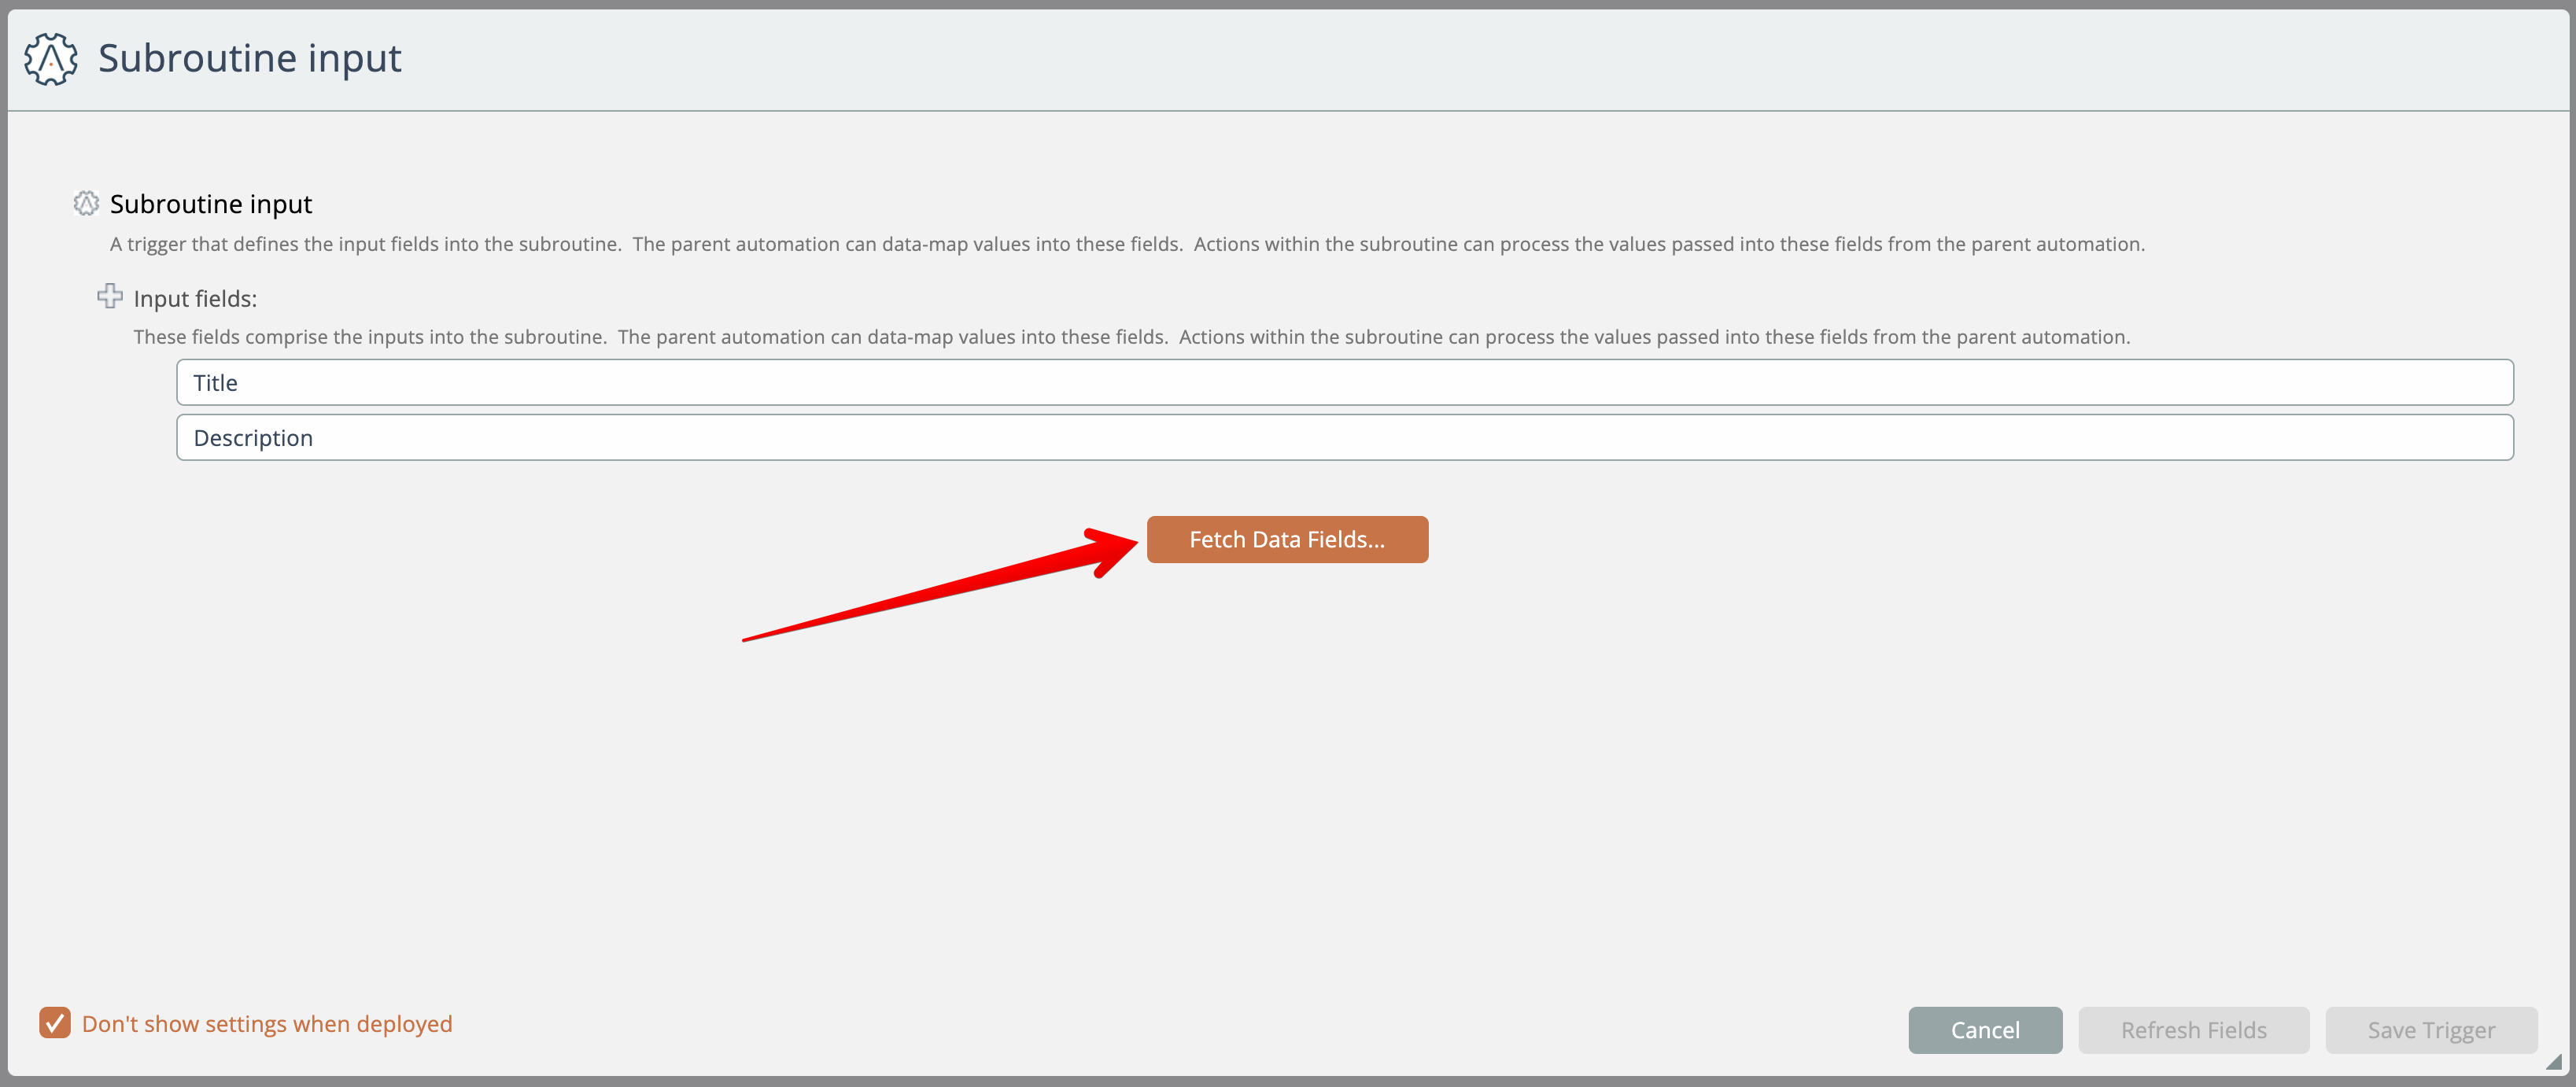
Task: Focus the Title input field
Action: coord(1344,382)
